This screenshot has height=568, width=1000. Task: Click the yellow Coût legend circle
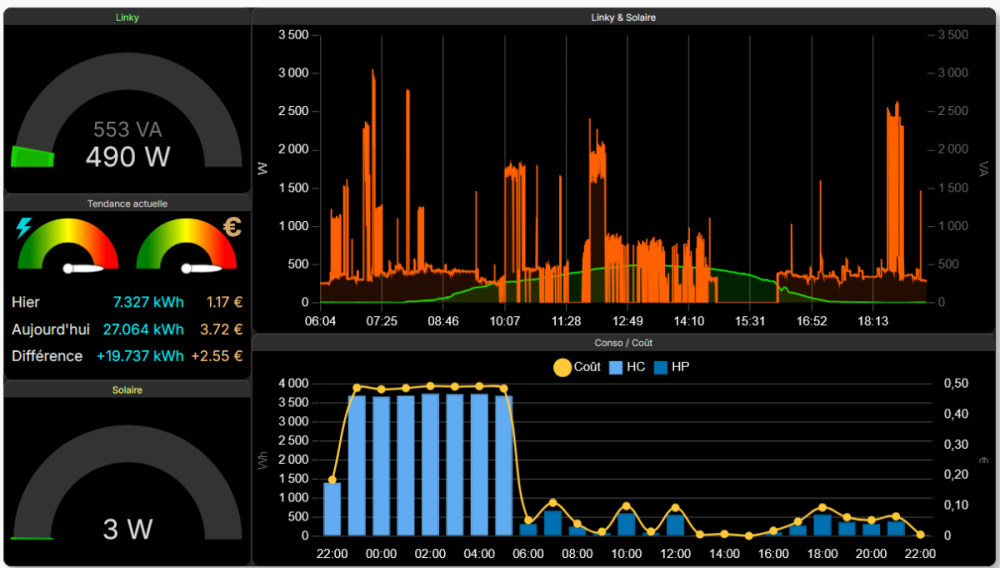pos(562,367)
